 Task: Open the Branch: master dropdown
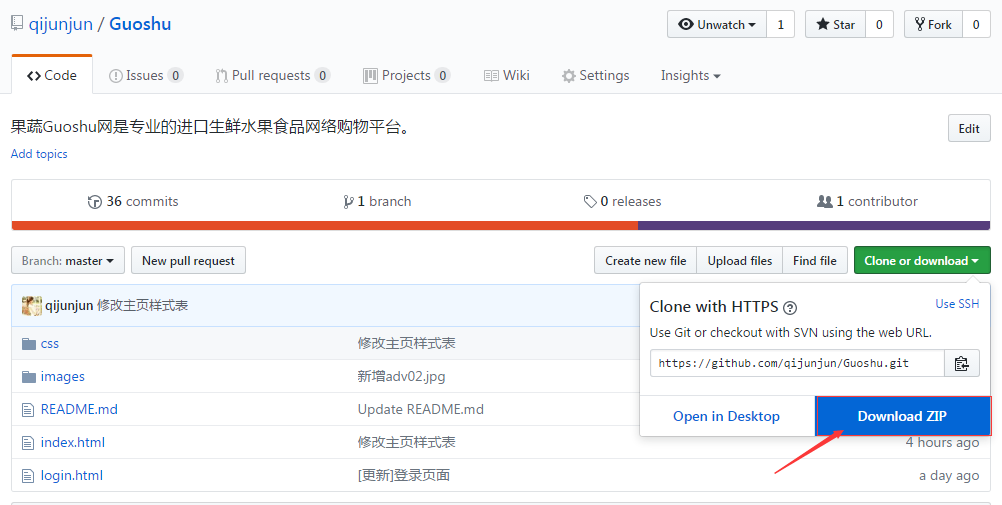(x=68, y=261)
